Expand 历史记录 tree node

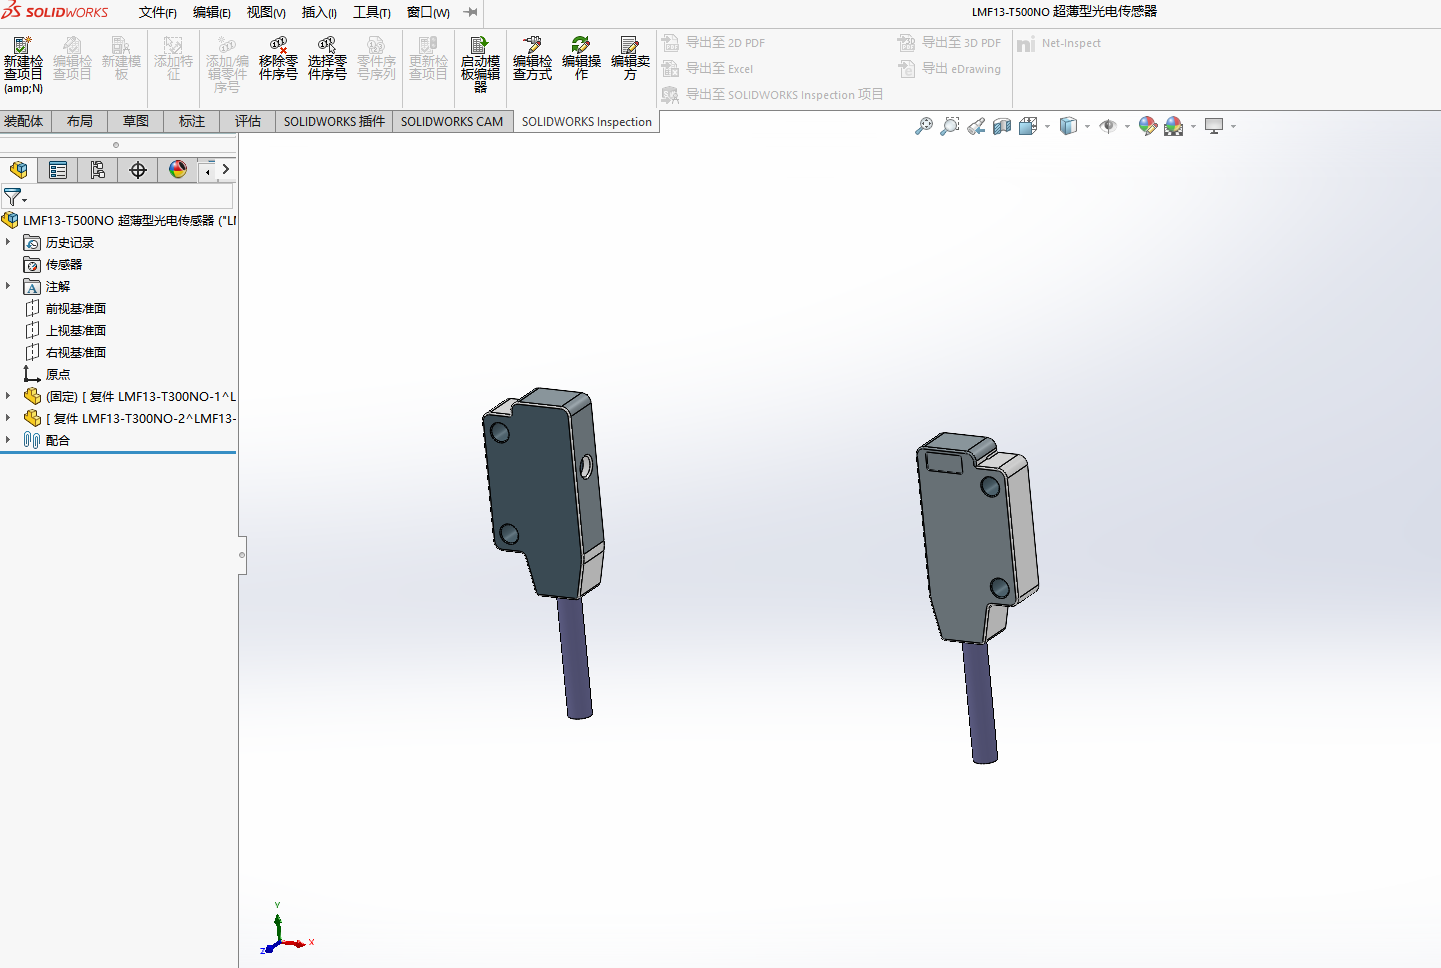(x=8, y=242)
